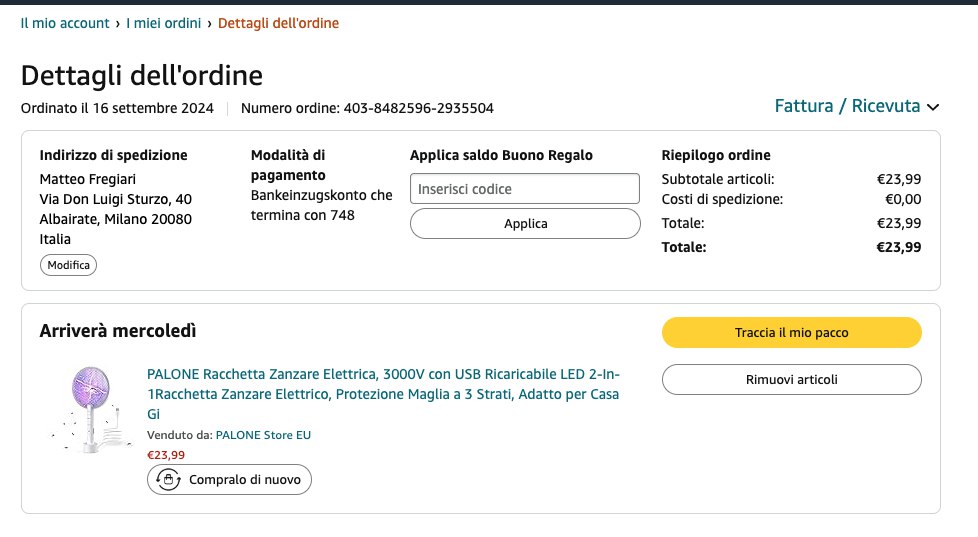Click the chevron arrow beside Fattura / Ricevuta
978x537 pixels.
click(933, 107)
